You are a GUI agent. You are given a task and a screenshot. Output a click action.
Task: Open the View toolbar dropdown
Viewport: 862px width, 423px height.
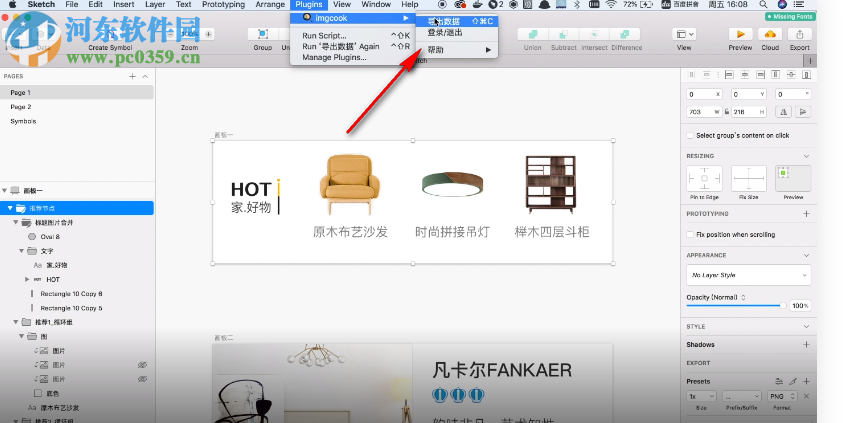click(x=684, y=34)
